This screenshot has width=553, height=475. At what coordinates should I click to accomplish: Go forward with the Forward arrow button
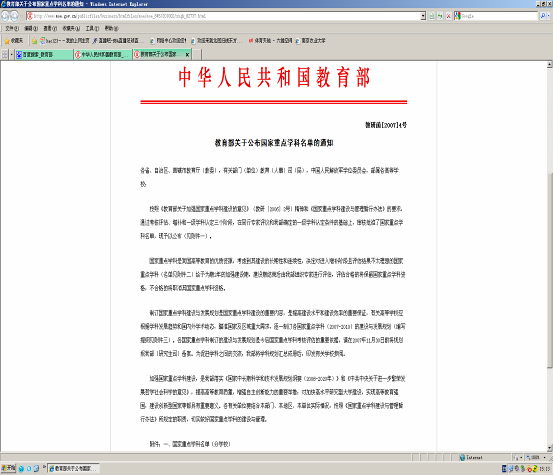[14, 16]
